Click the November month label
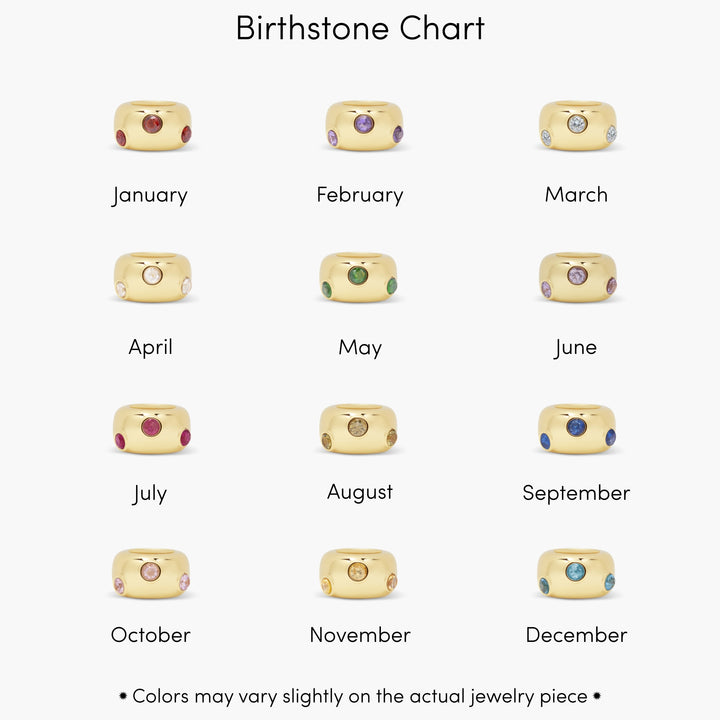720x720 pixels. (360, 635)
